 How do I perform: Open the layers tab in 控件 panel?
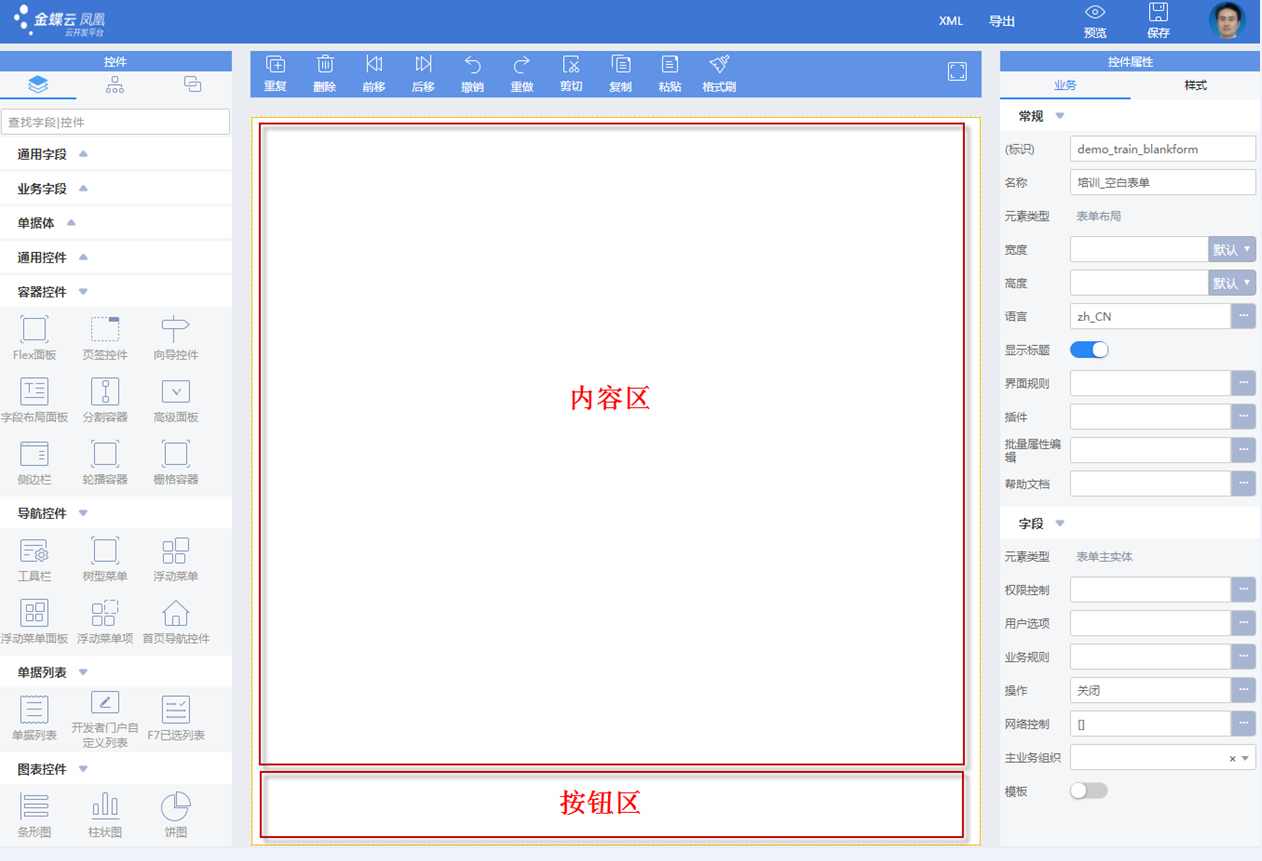coord(38,85)
